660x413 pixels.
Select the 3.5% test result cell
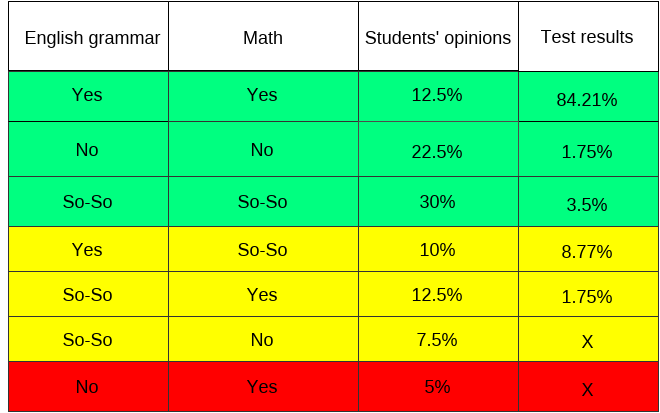click(586, 204)
